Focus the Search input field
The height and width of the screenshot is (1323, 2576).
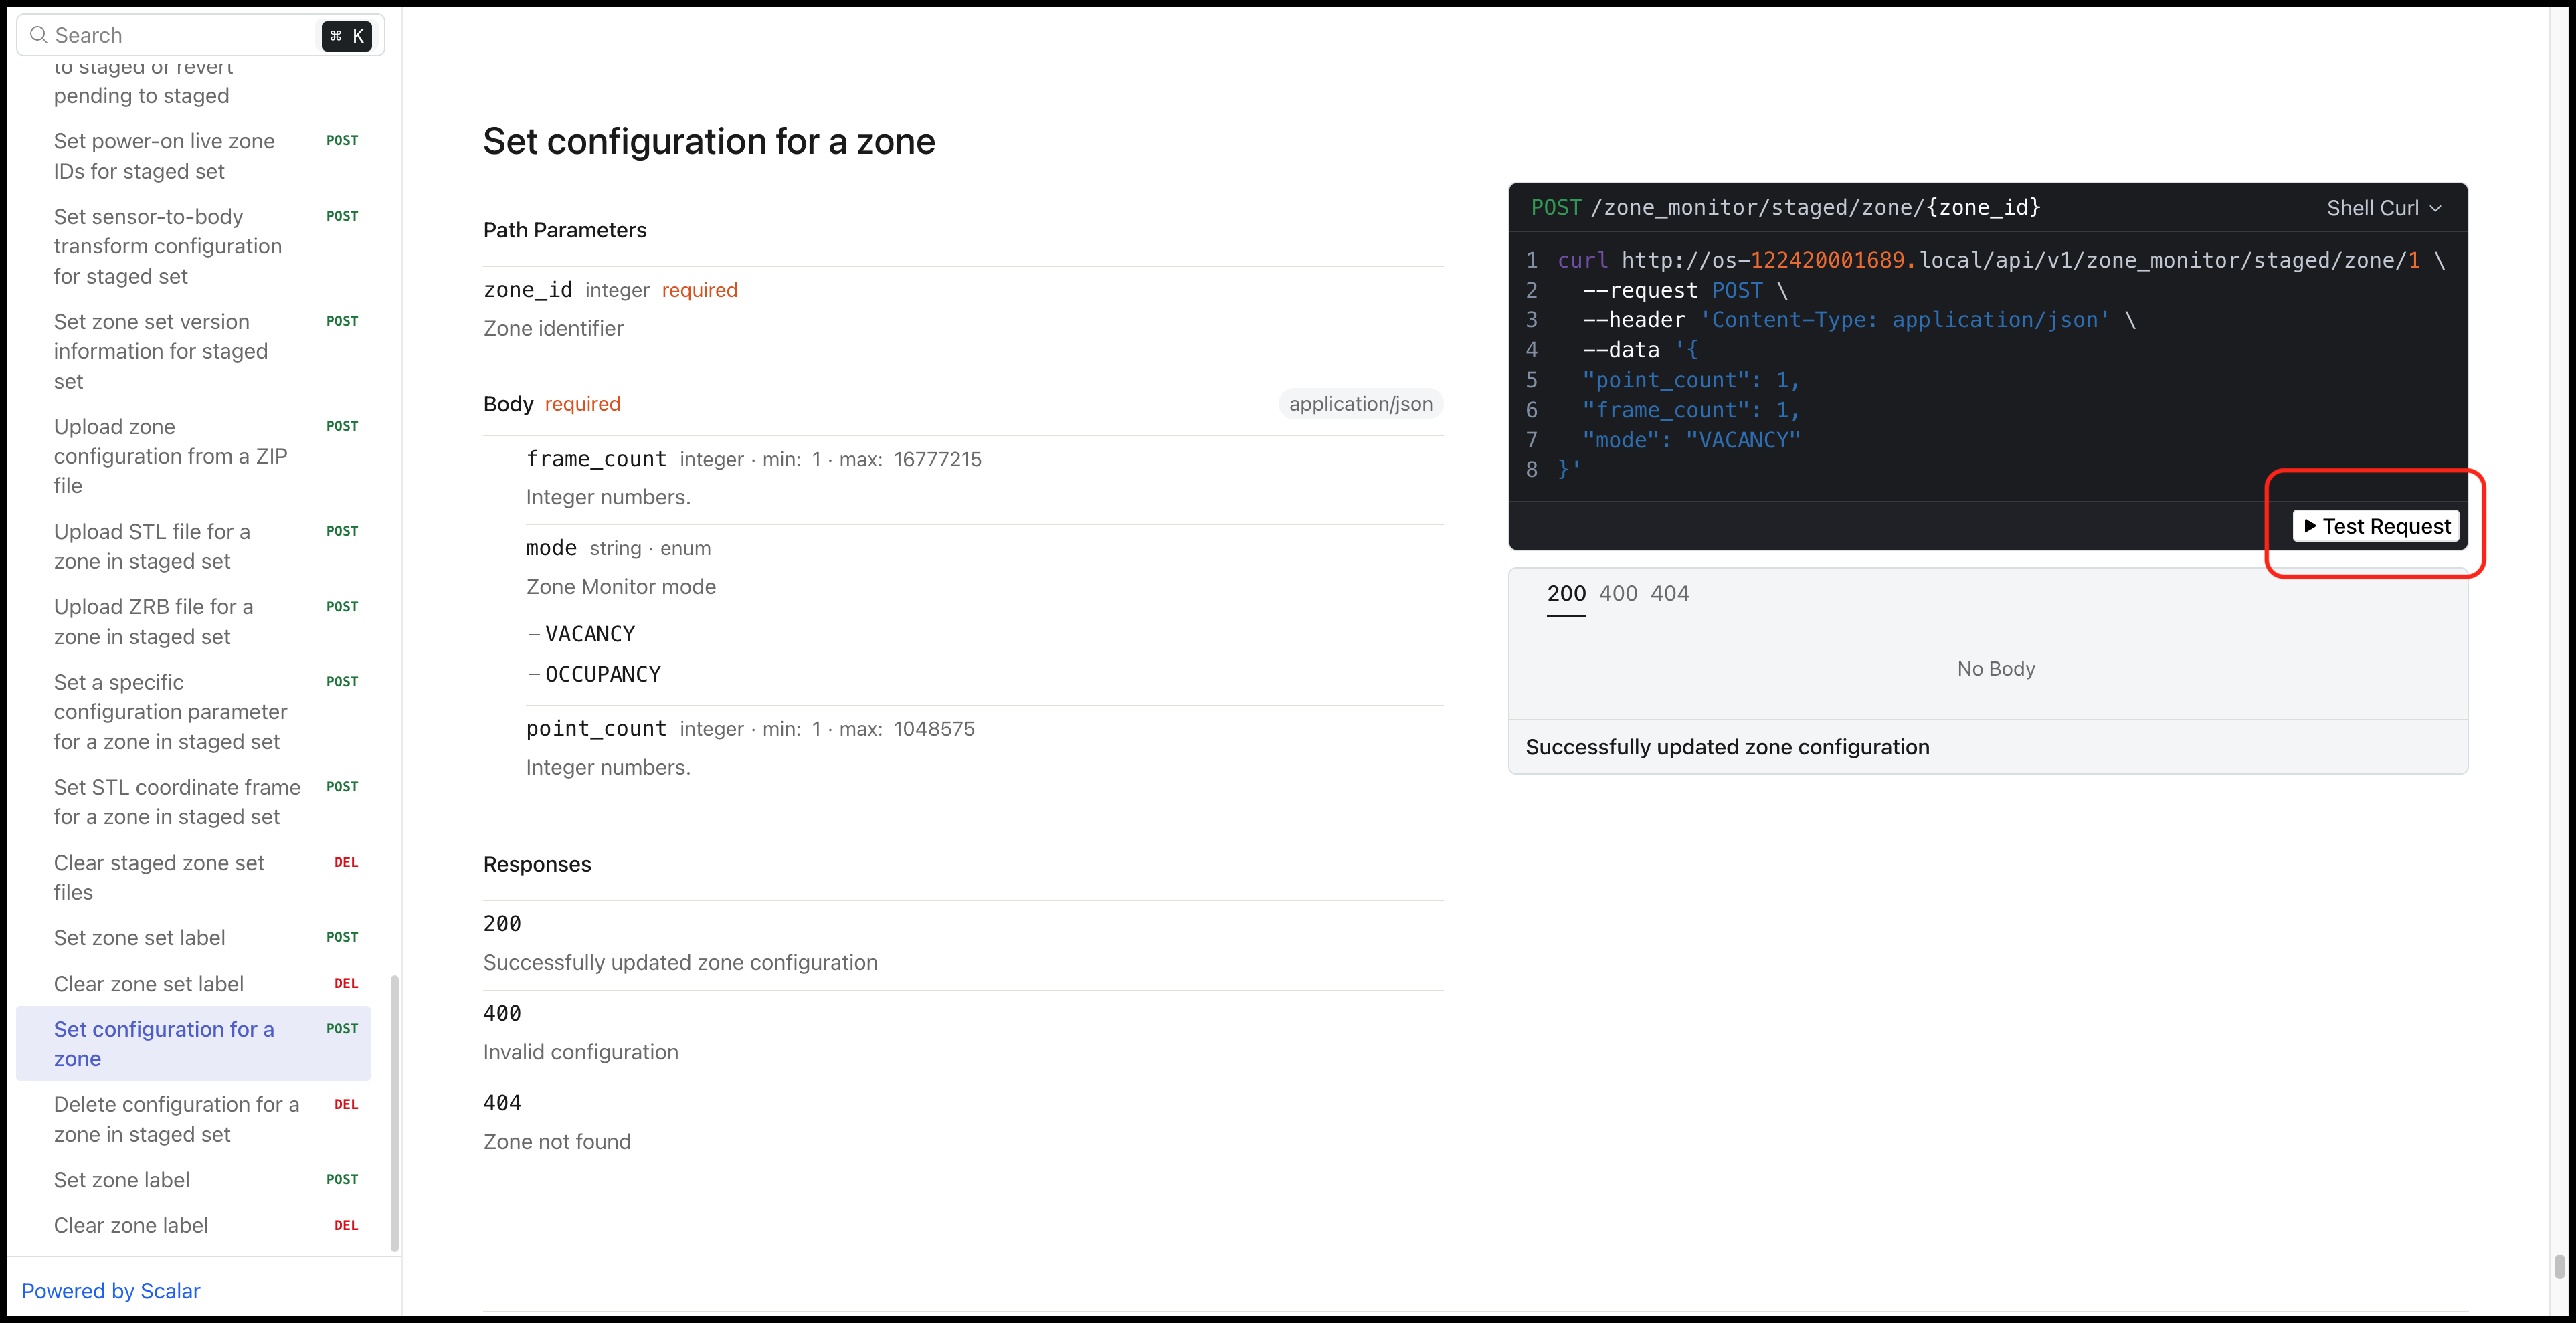(x=200, y=35)
